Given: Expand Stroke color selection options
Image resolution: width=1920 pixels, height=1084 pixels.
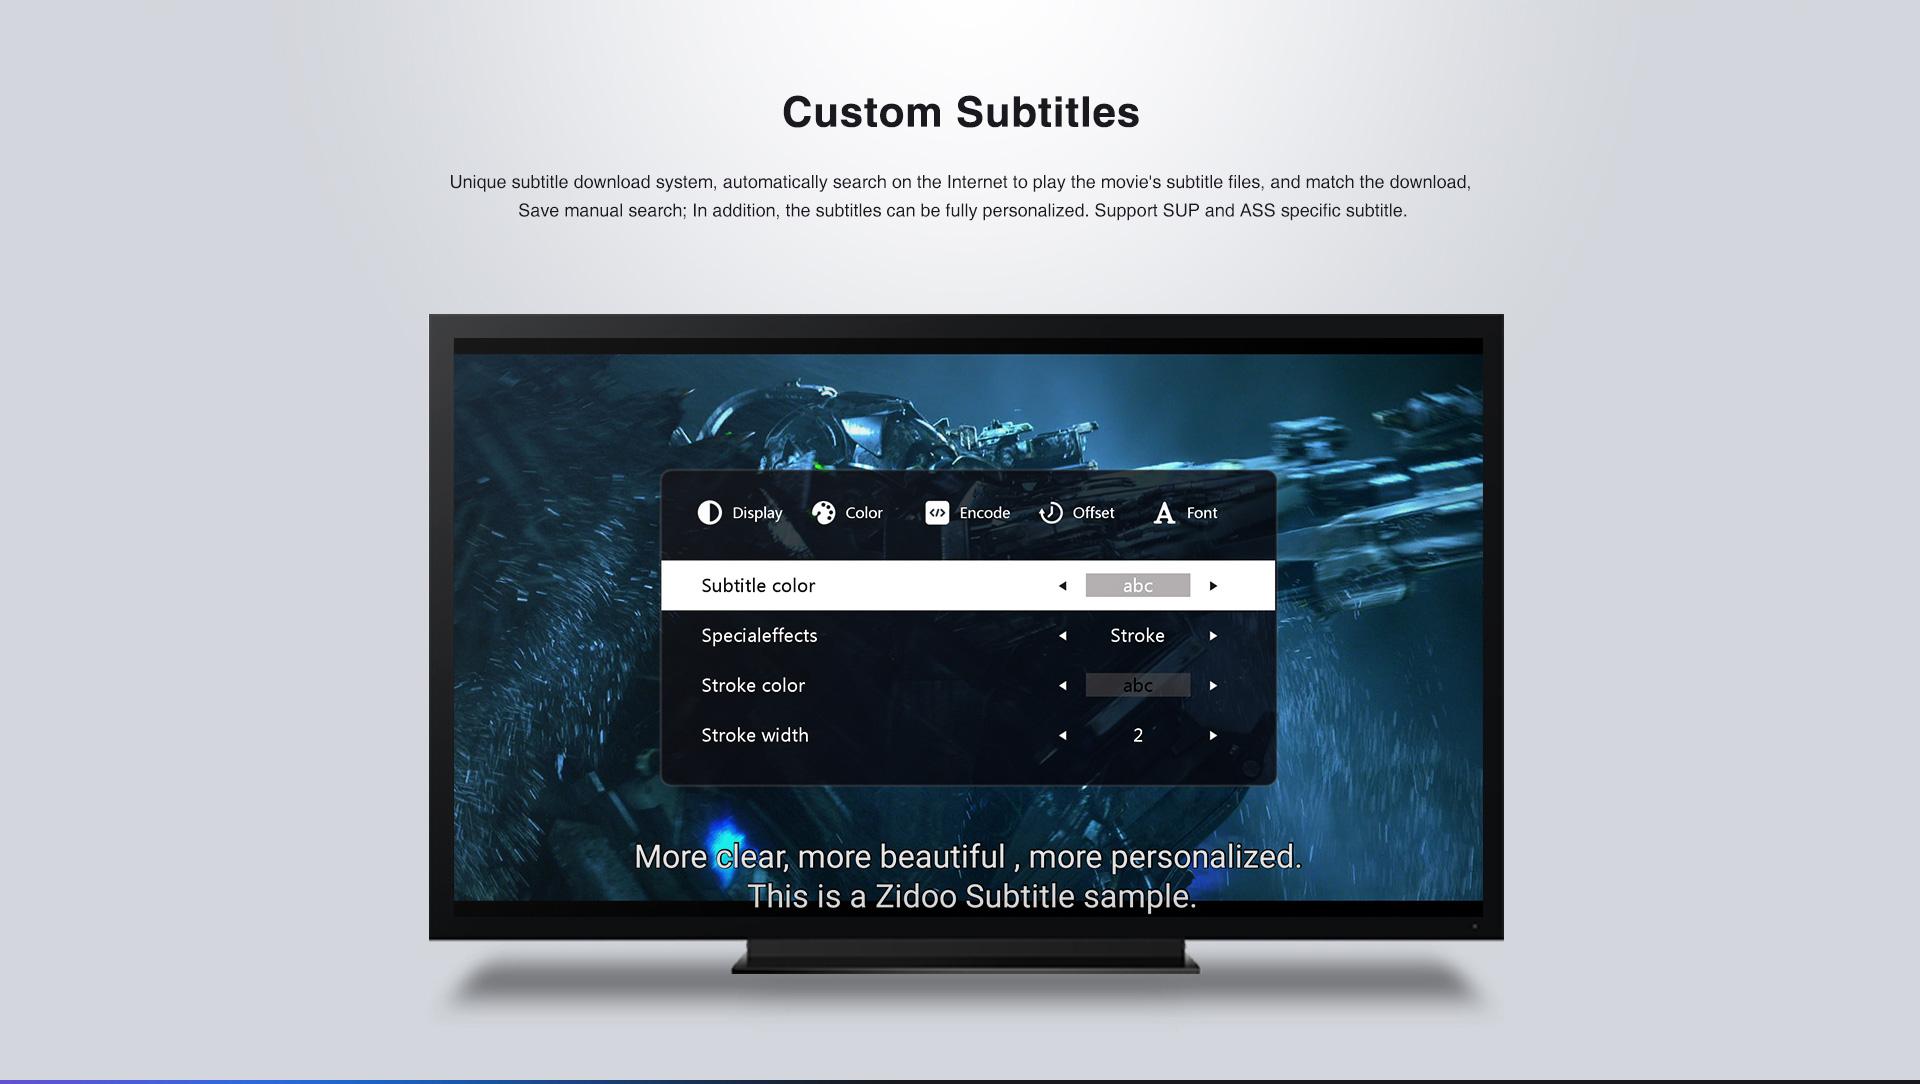Looking at the screenshot, I should click(1211, 684).
